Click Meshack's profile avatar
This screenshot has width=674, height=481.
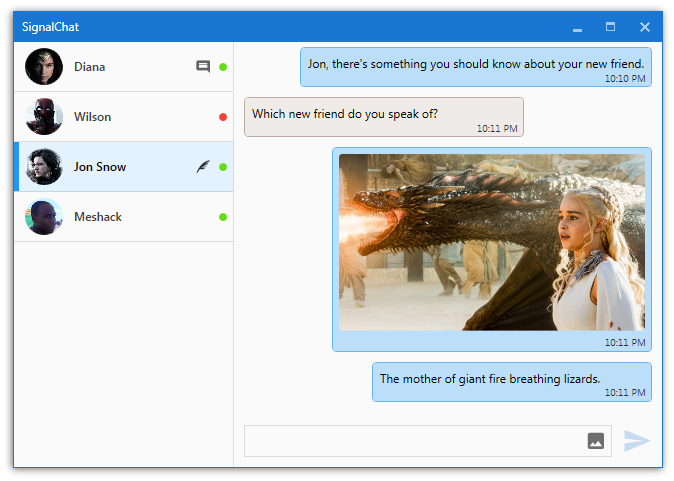(x=44, y=217)
